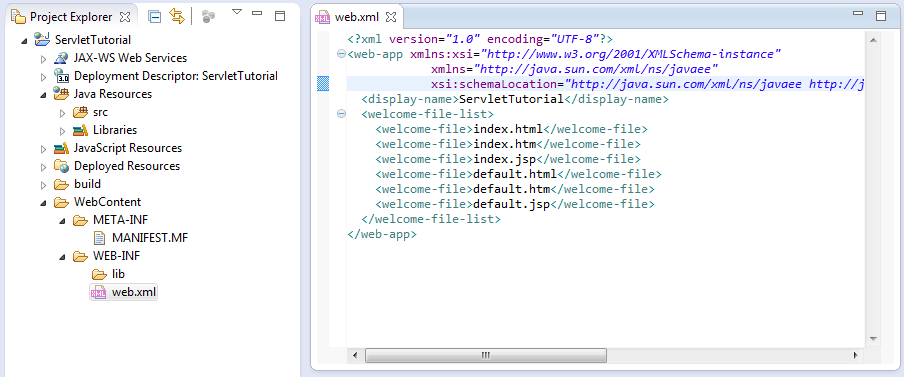This screenshot has width=904, height=377.
Task: Click the Java Resources package icon
Action: pyautogui.click(x=61, y=93)
